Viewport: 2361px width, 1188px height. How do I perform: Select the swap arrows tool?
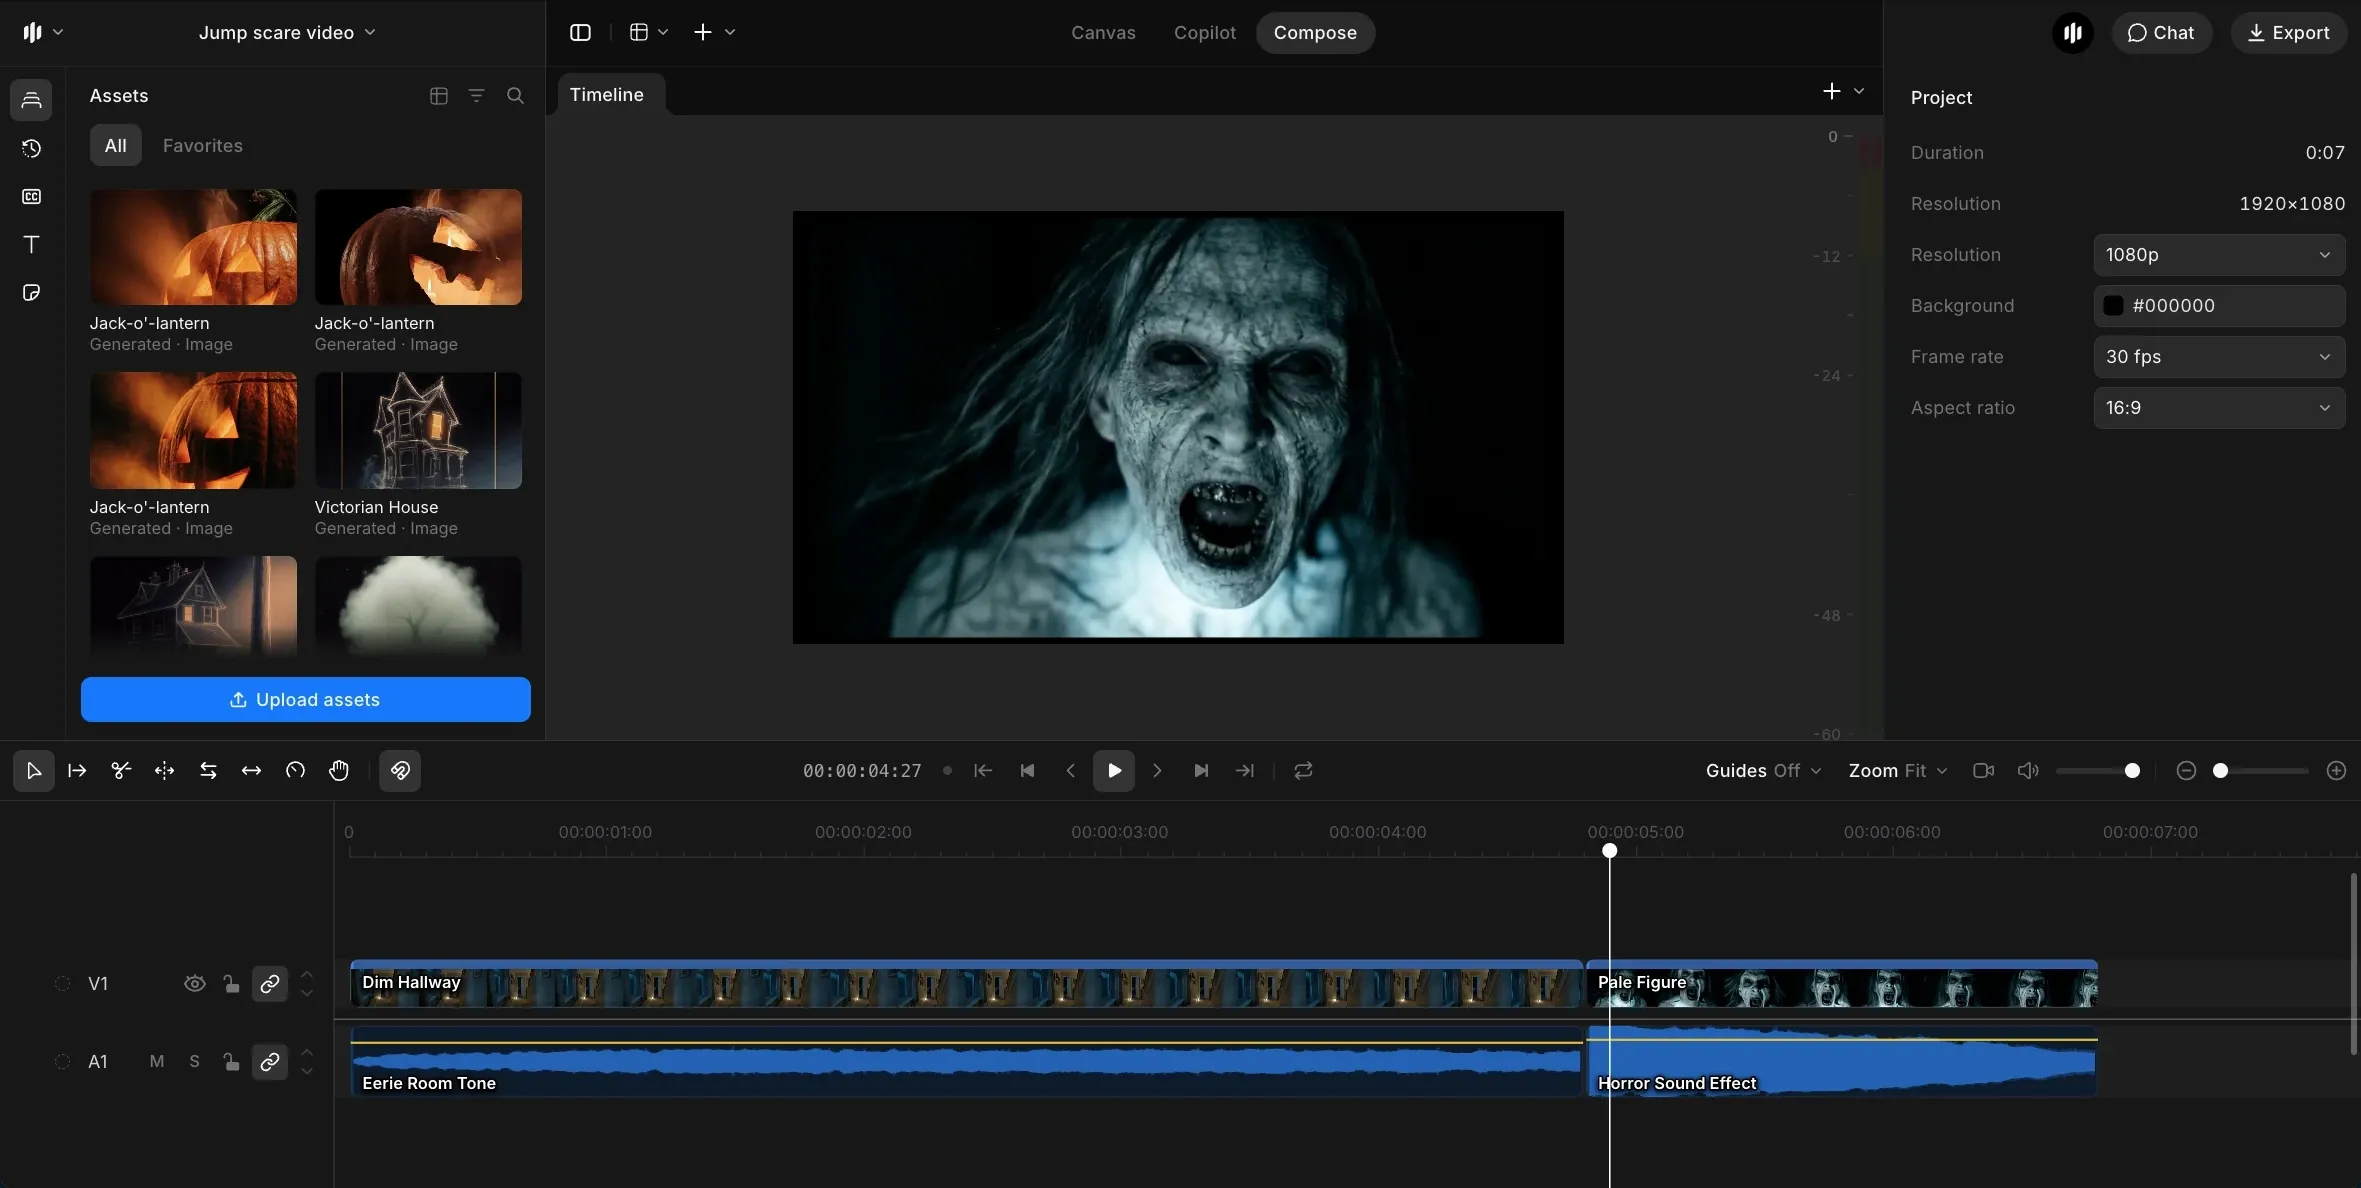208,770
